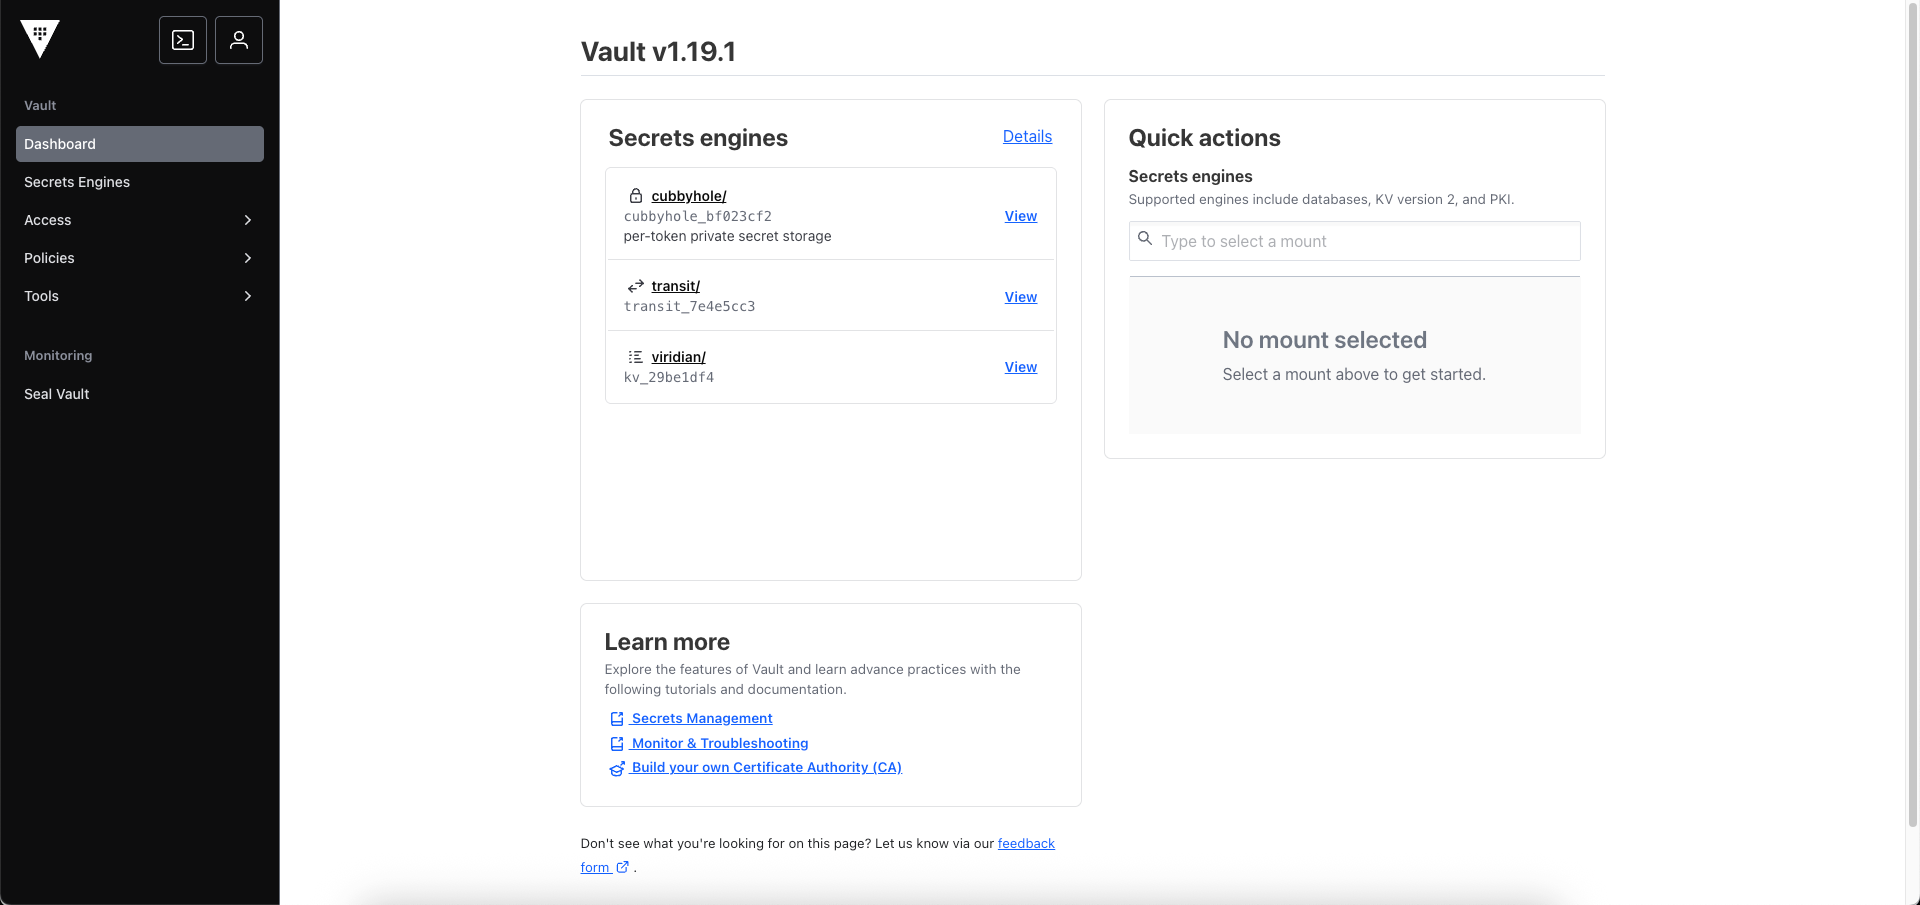Click the transit engine arrows icon

636,286
